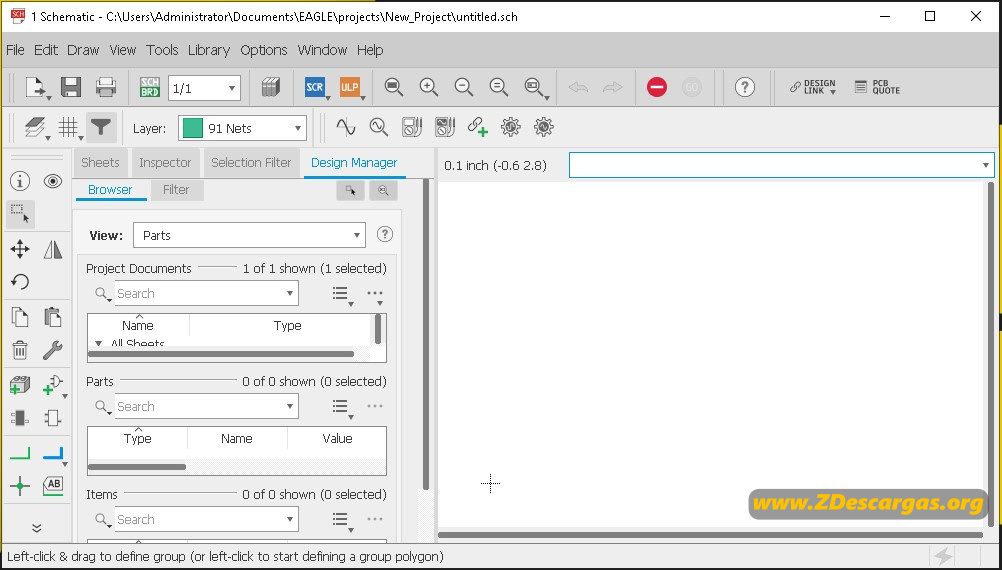Select the Copy tool
The width and height of the screenshot is (1002, 570).
(x=20, y=317)
